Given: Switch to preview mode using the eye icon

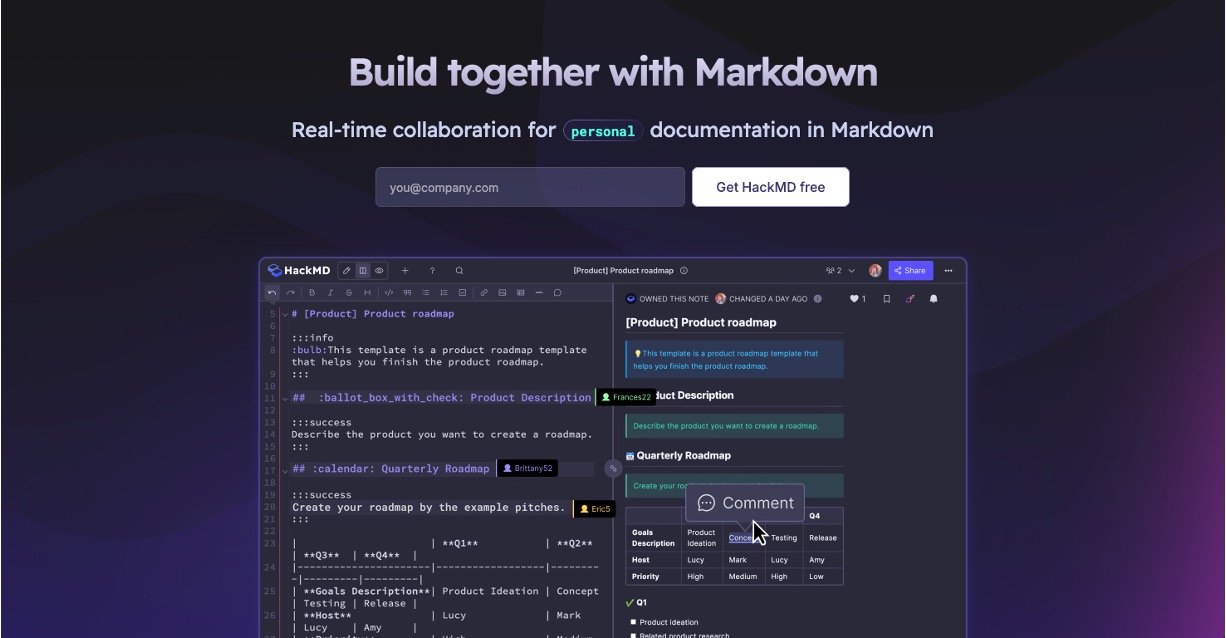Looking at the screenshot, I should [x=380, y=270].
